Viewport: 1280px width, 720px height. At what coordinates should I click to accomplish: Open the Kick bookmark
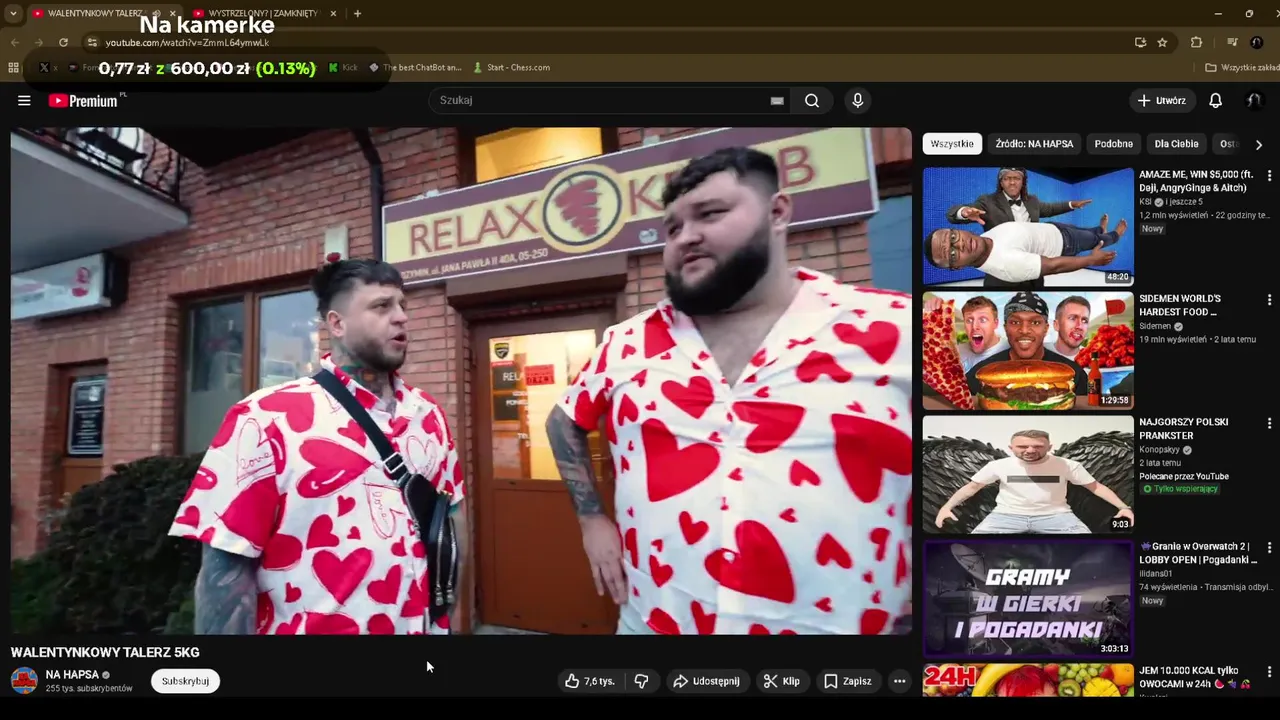343,67
